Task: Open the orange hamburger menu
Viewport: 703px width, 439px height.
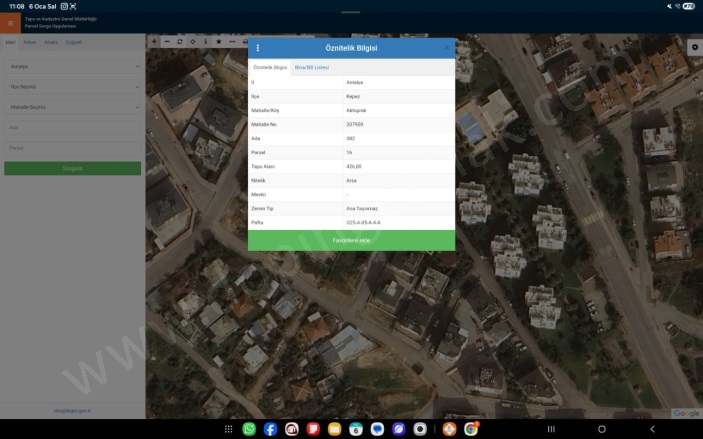Action: coord(10,23)
